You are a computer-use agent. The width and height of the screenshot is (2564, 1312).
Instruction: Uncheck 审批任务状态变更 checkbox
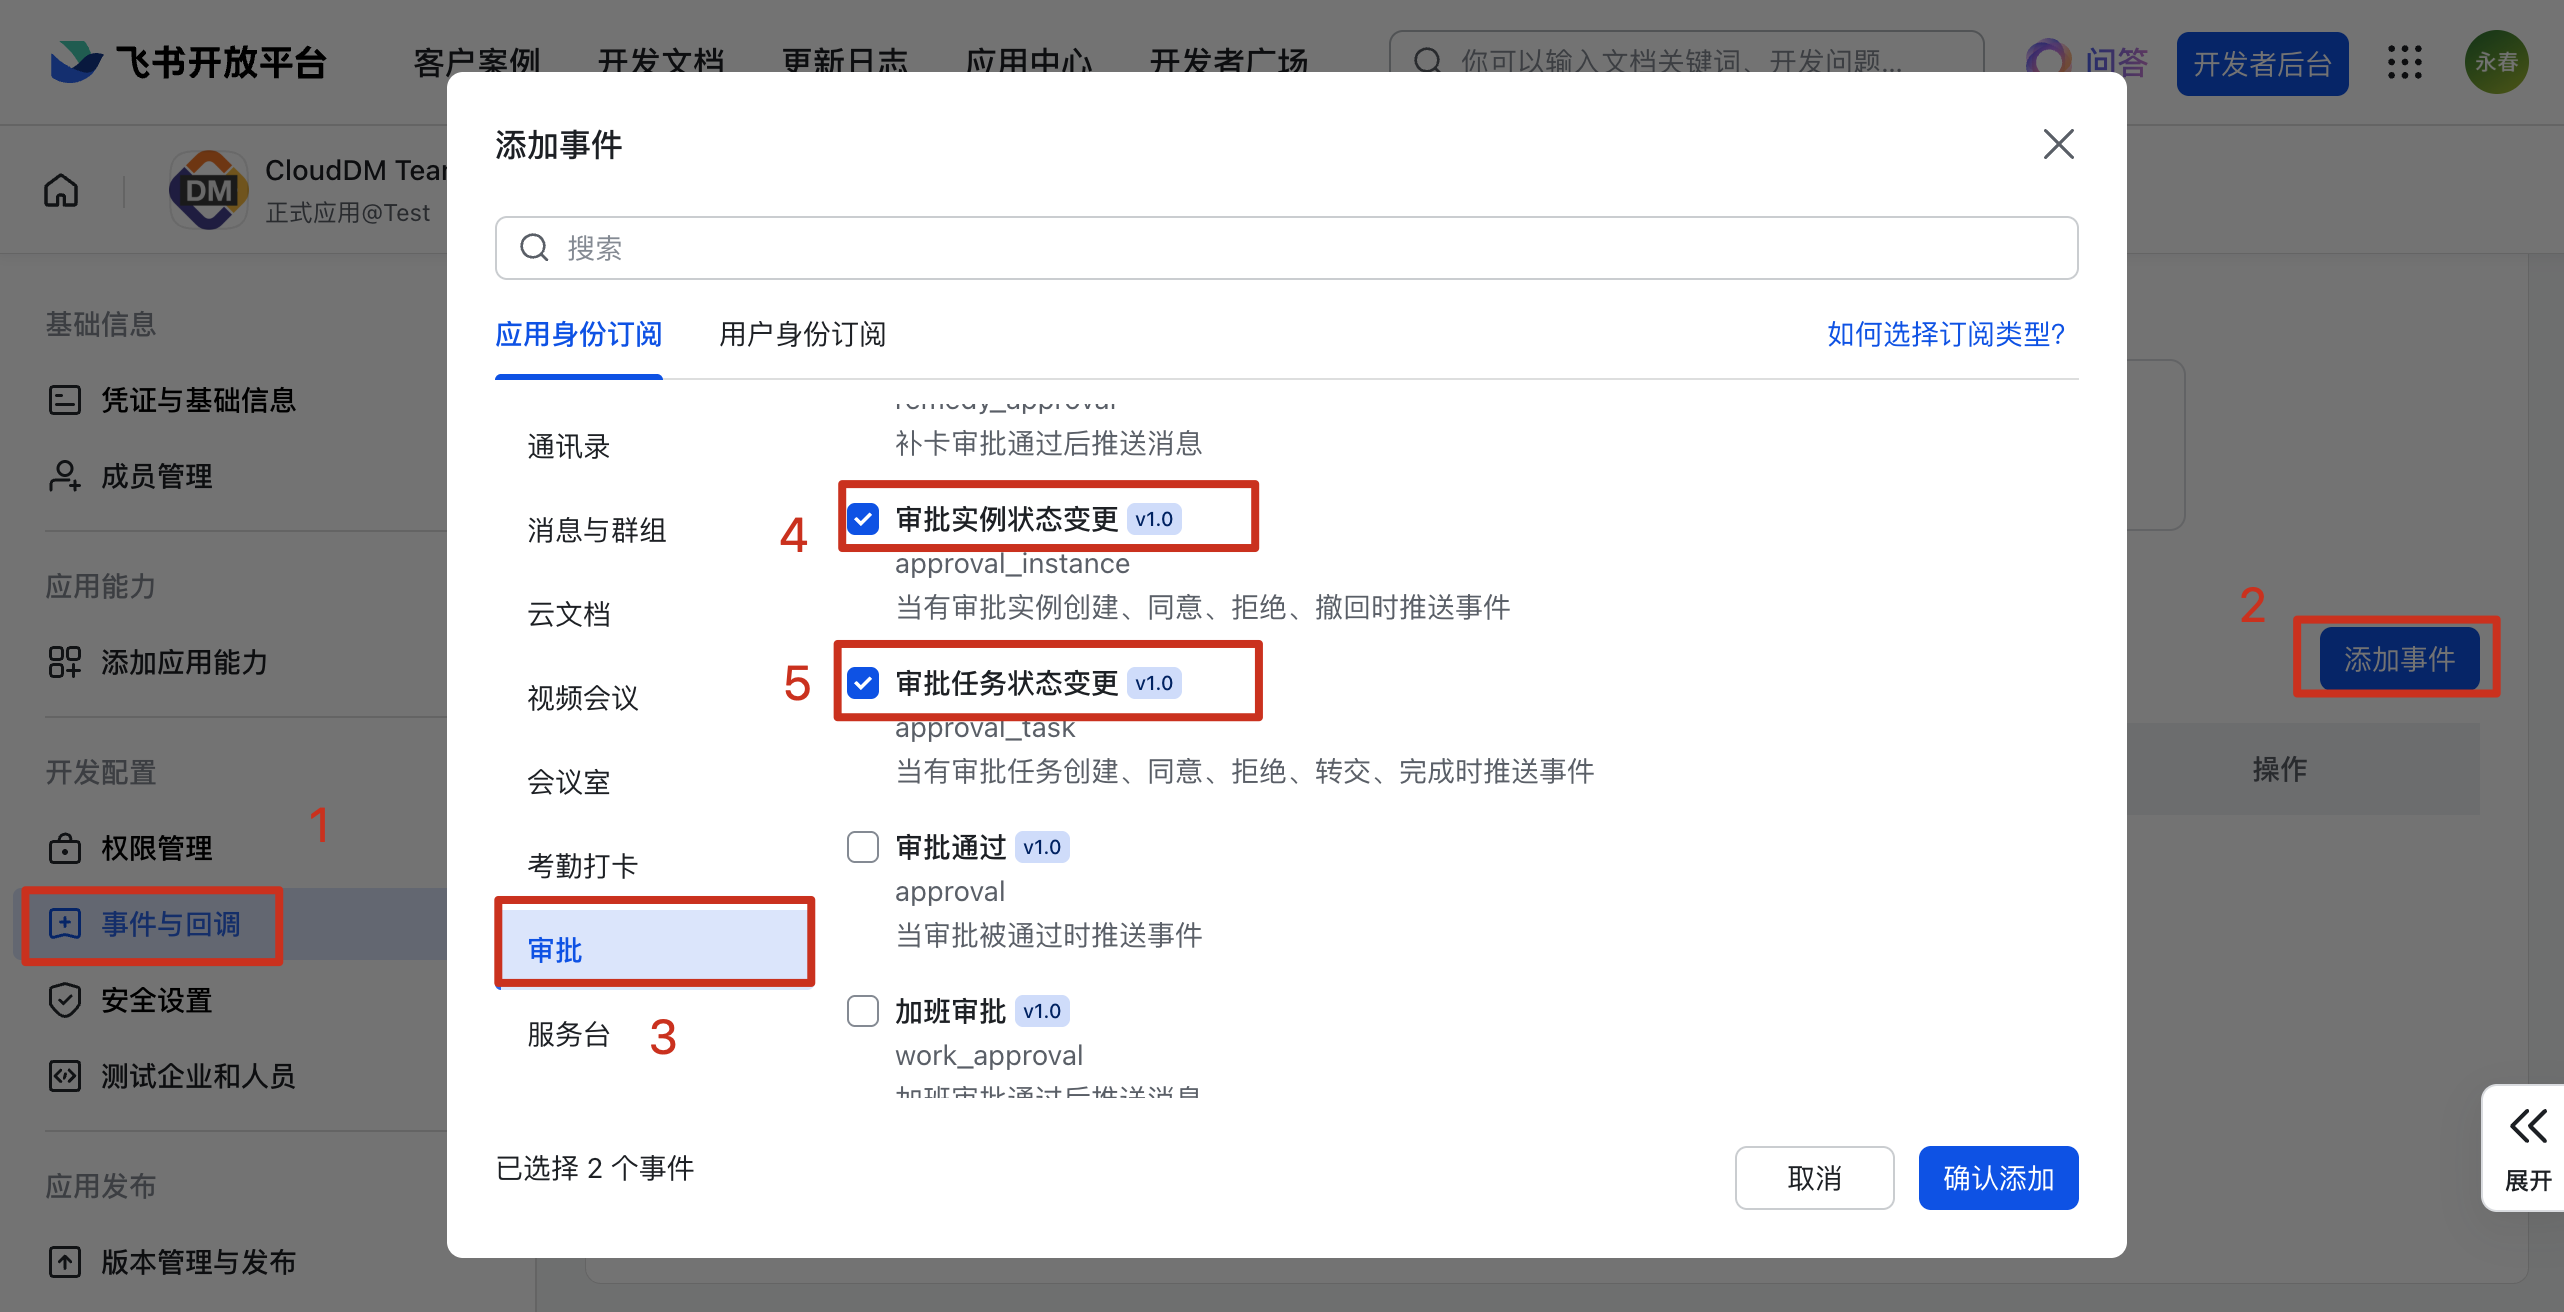point(863,683)
